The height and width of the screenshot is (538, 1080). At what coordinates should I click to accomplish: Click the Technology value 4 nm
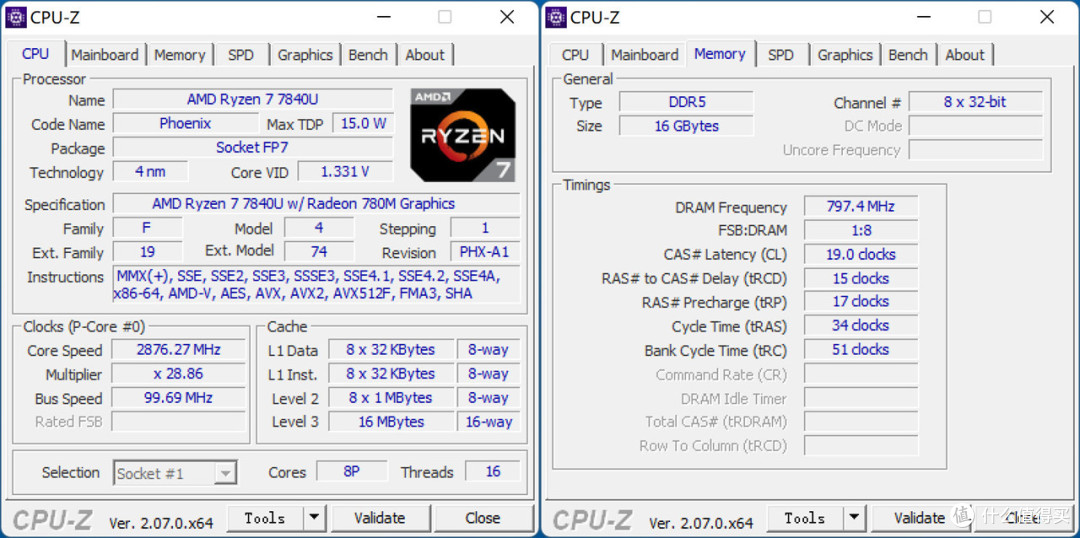[150, 172]
